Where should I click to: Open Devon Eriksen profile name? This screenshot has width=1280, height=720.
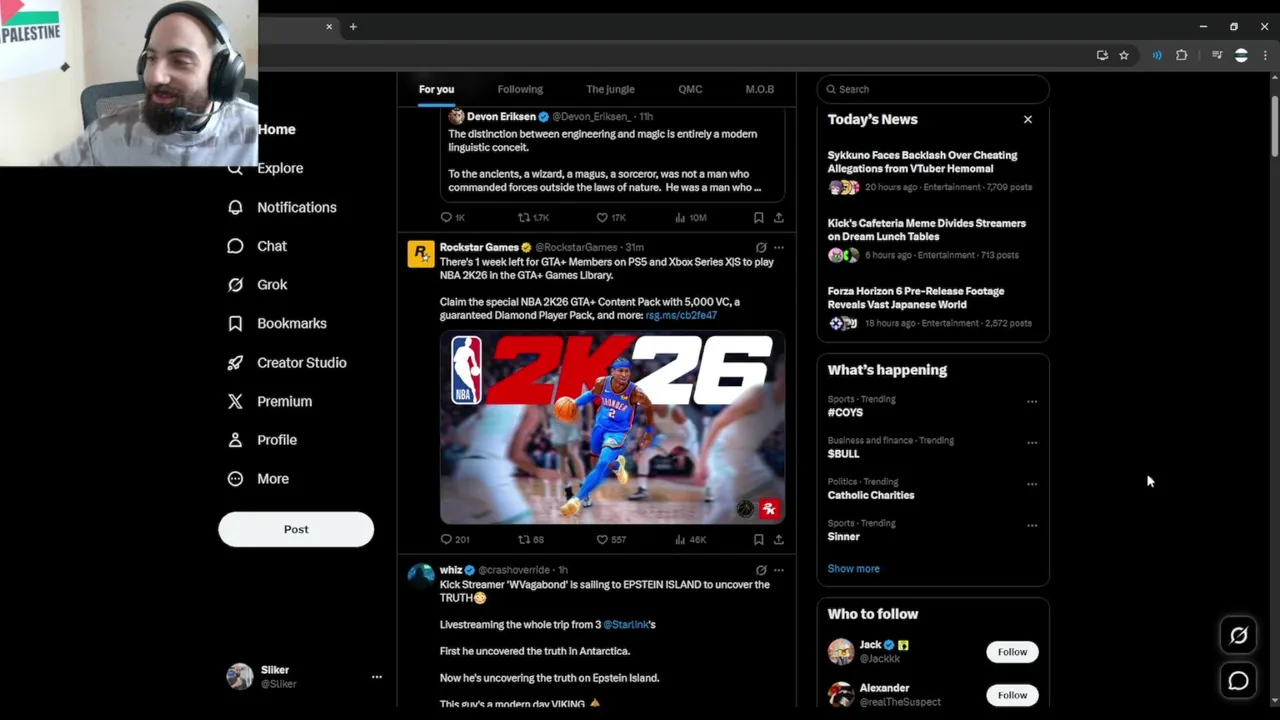point(501,117)
